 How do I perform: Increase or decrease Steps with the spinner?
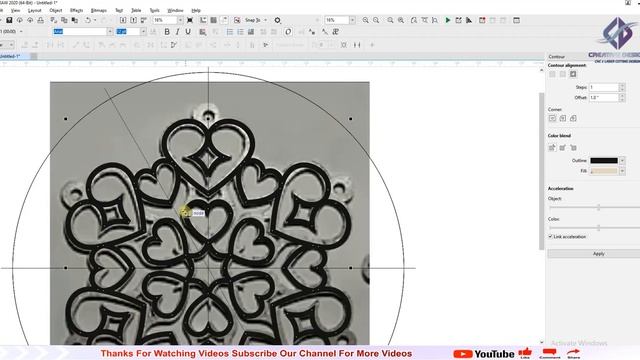(x=622, y=87)
